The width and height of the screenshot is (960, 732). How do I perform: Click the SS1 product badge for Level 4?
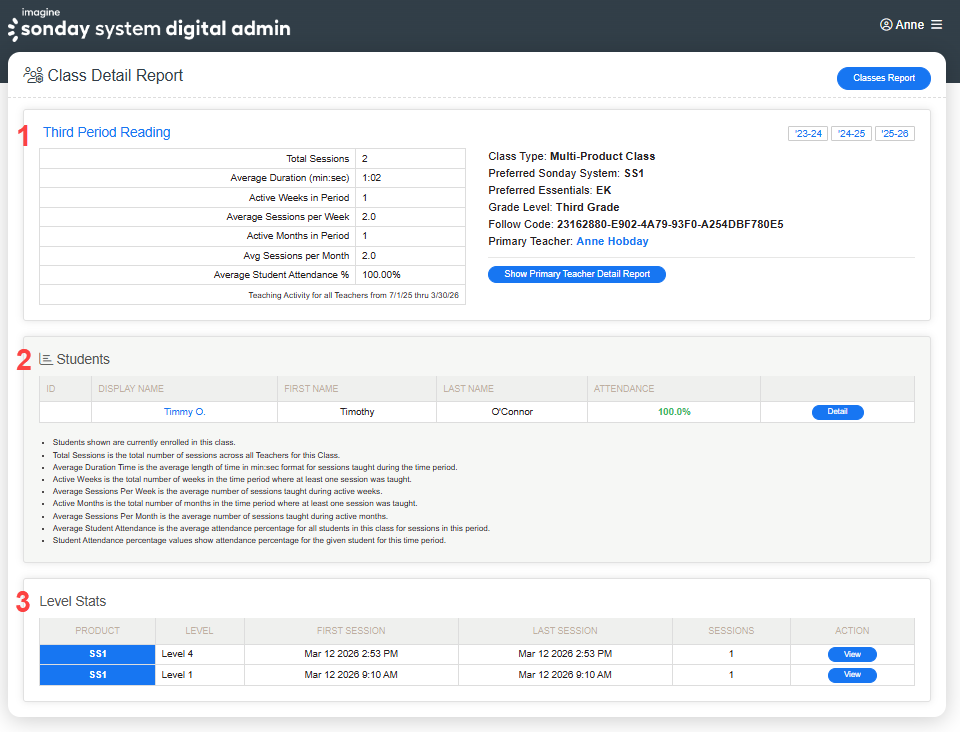click(98, 654)
